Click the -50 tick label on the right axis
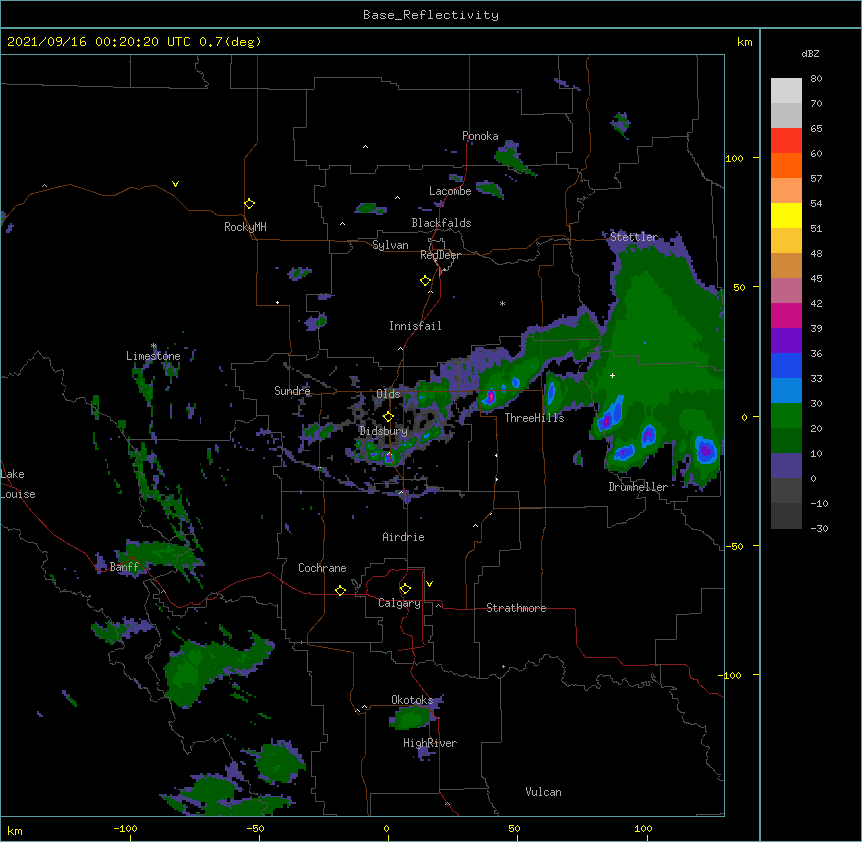This screenshot has width=862, height=842. click(734, 546)
